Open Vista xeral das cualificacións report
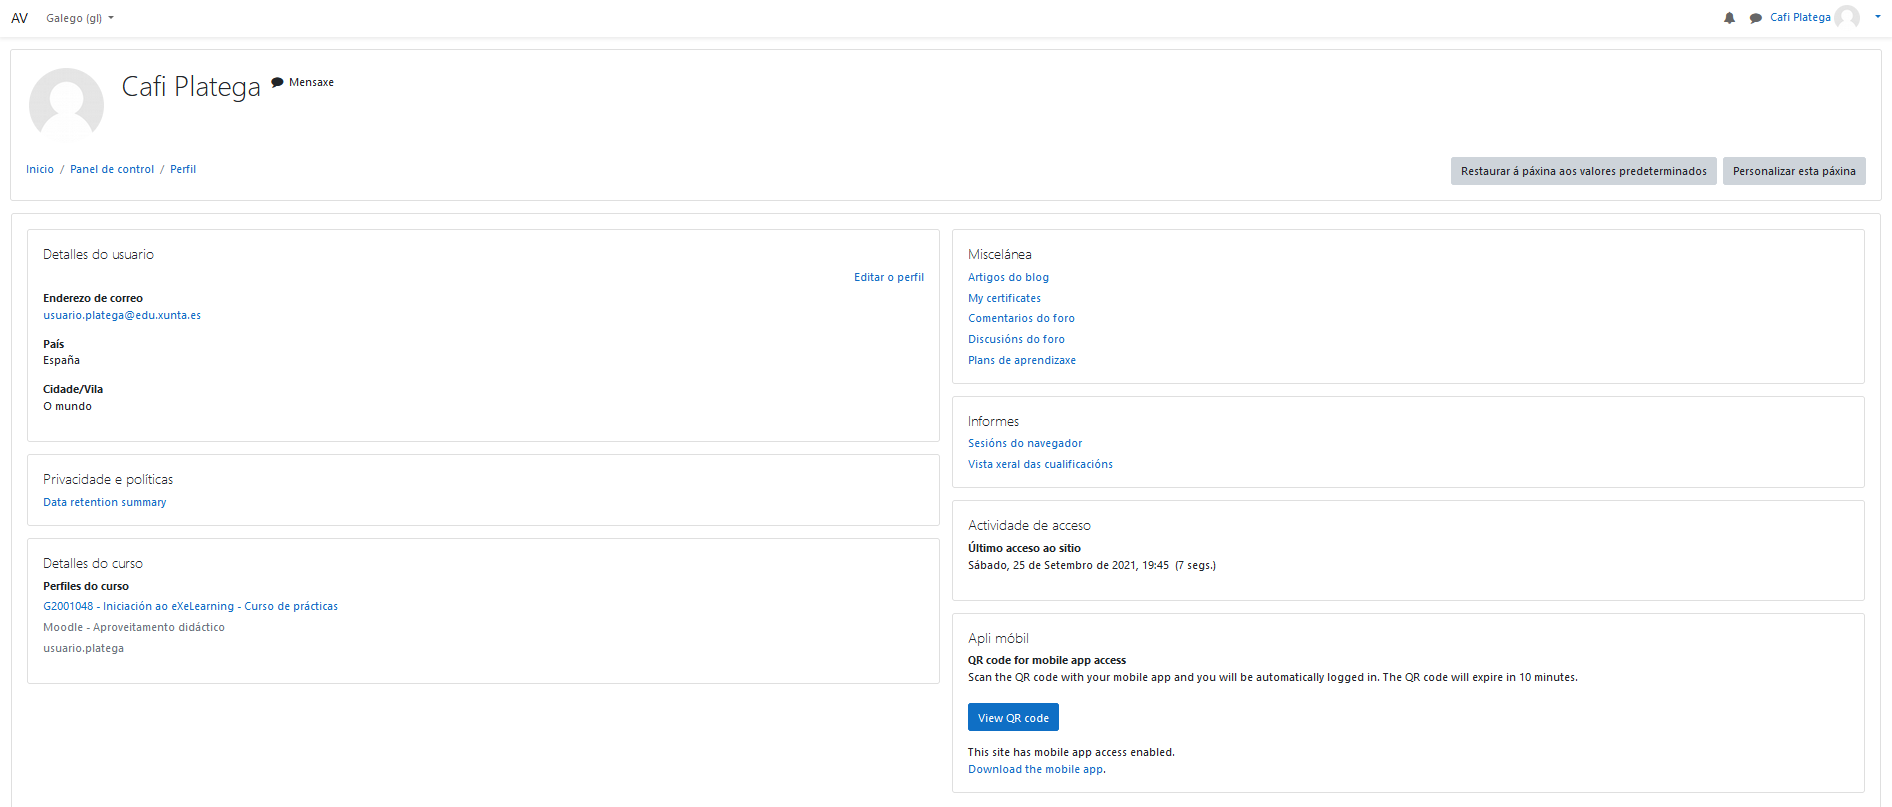This screenshot has height=807, width=1892. [x=1040, y=464]
